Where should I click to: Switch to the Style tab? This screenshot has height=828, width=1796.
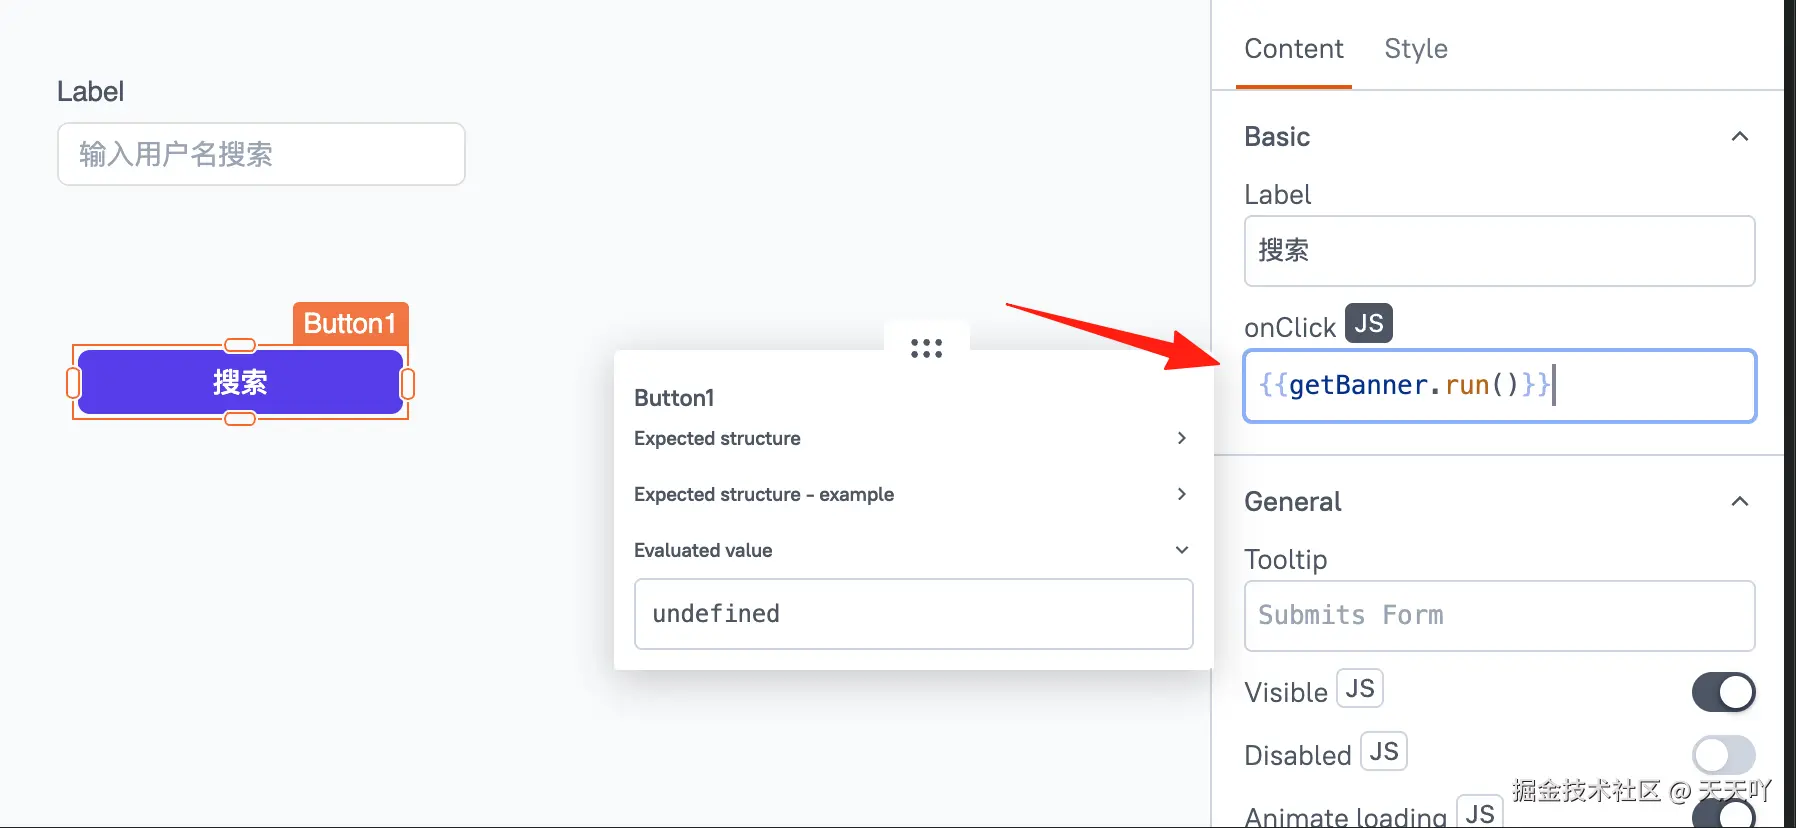point(1415,49)
